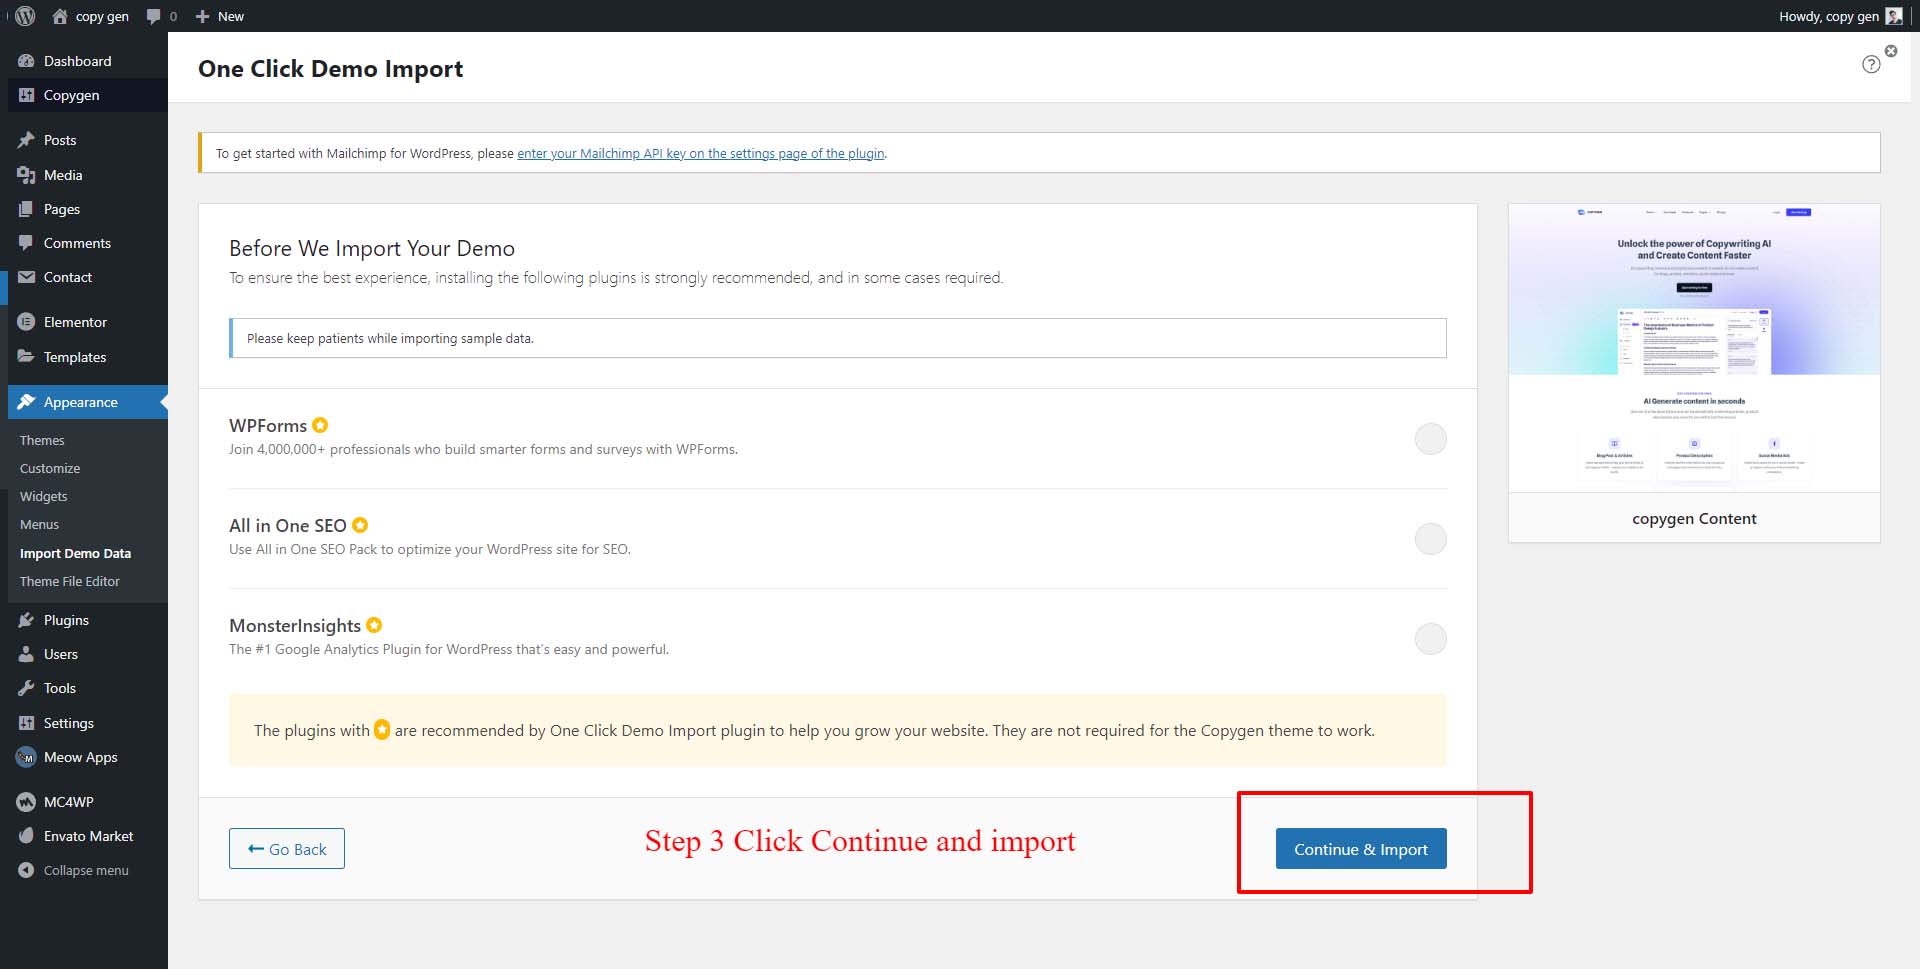Open the Themes submenu item
The image size is (1920, 969).
point(42,440)
